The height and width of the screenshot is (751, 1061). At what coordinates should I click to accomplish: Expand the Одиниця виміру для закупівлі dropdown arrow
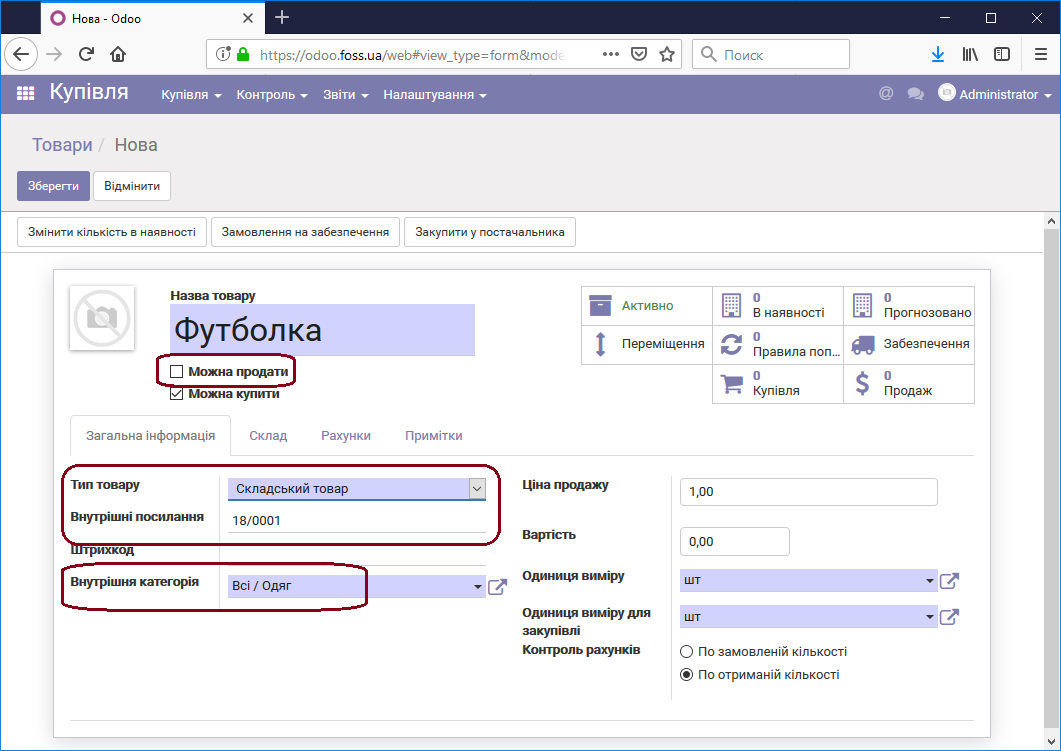click(x=930, y=616)
